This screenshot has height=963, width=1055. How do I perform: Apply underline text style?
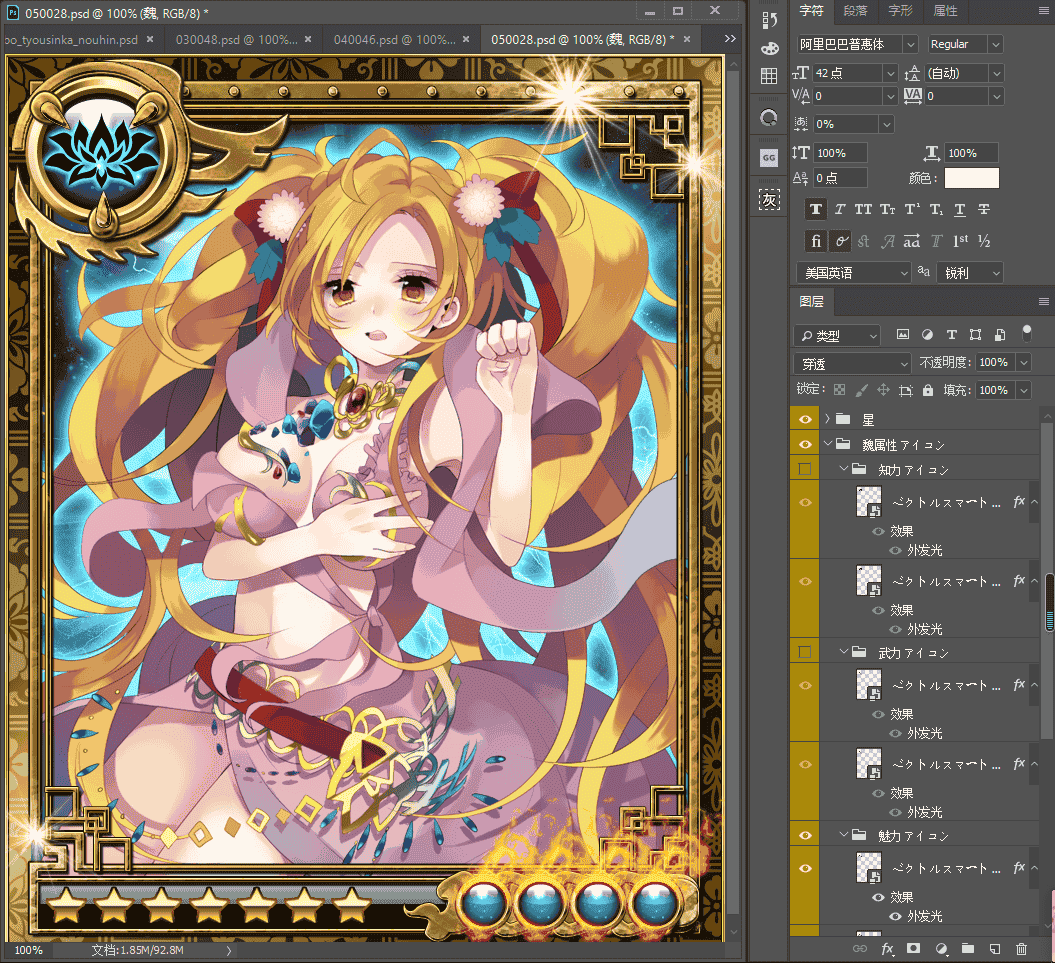click(x=960, y=209)
